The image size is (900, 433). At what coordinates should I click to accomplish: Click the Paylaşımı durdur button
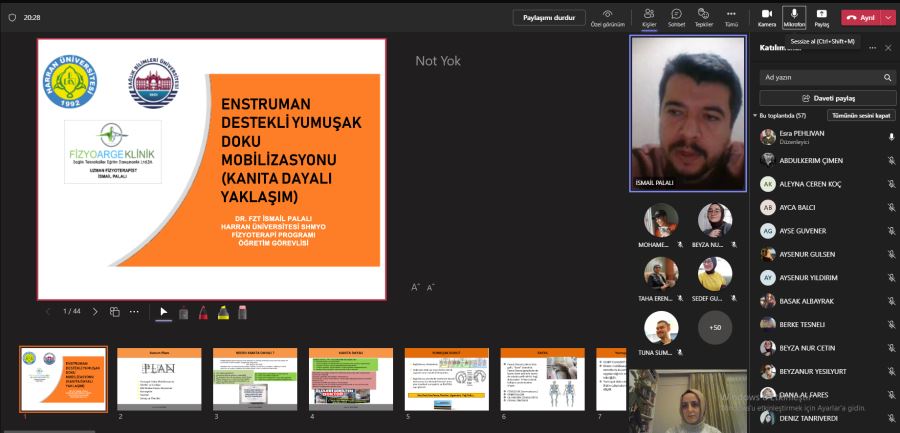click(x=549, y=17)
